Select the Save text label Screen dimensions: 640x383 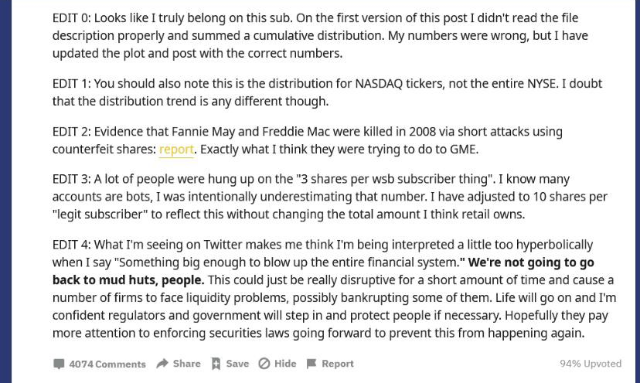click(237, 364)
